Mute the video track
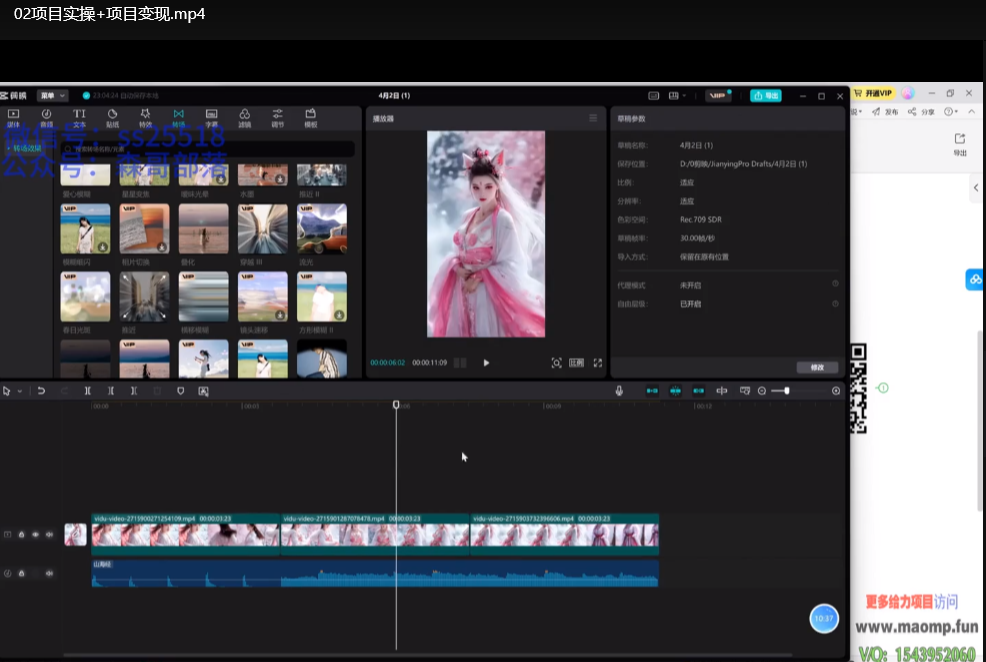The height and width of the screenshot is (662, 986). point(49,534)
